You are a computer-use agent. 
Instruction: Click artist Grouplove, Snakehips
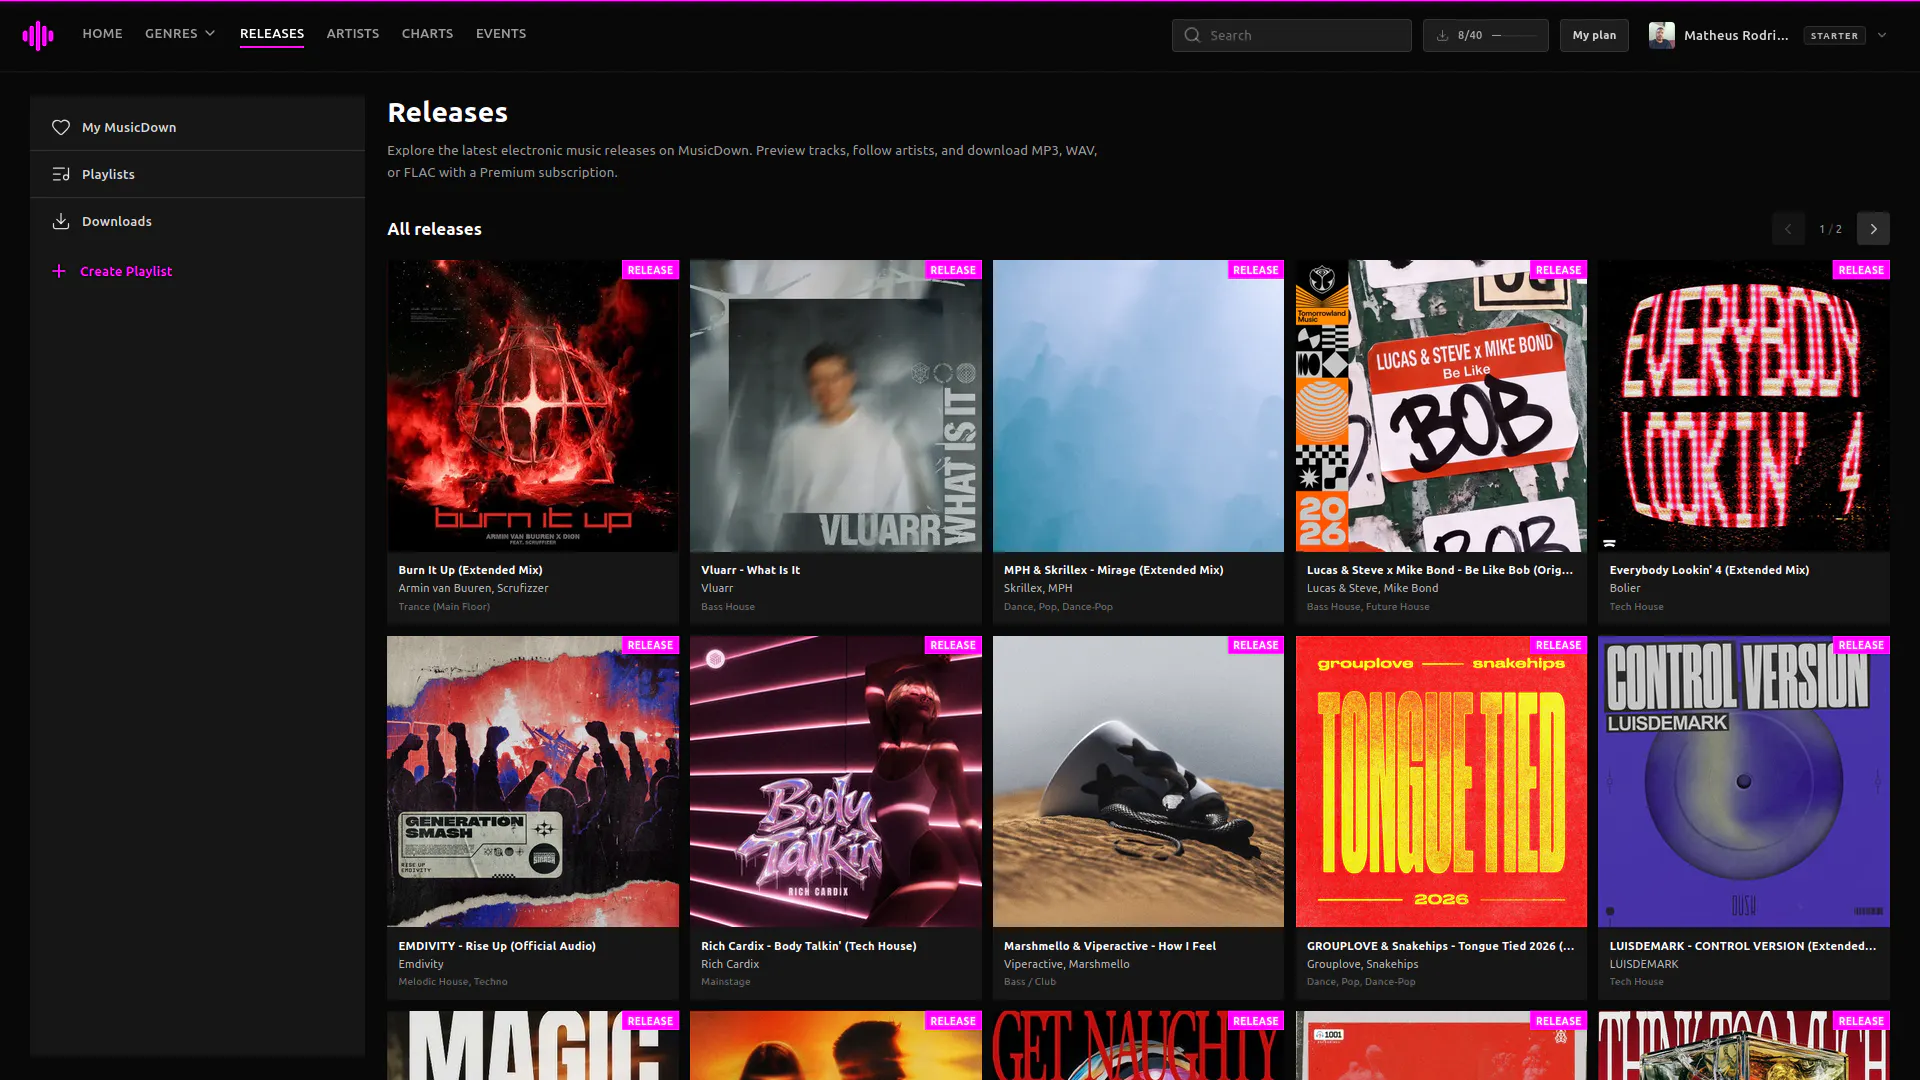tap(1362, 964)
